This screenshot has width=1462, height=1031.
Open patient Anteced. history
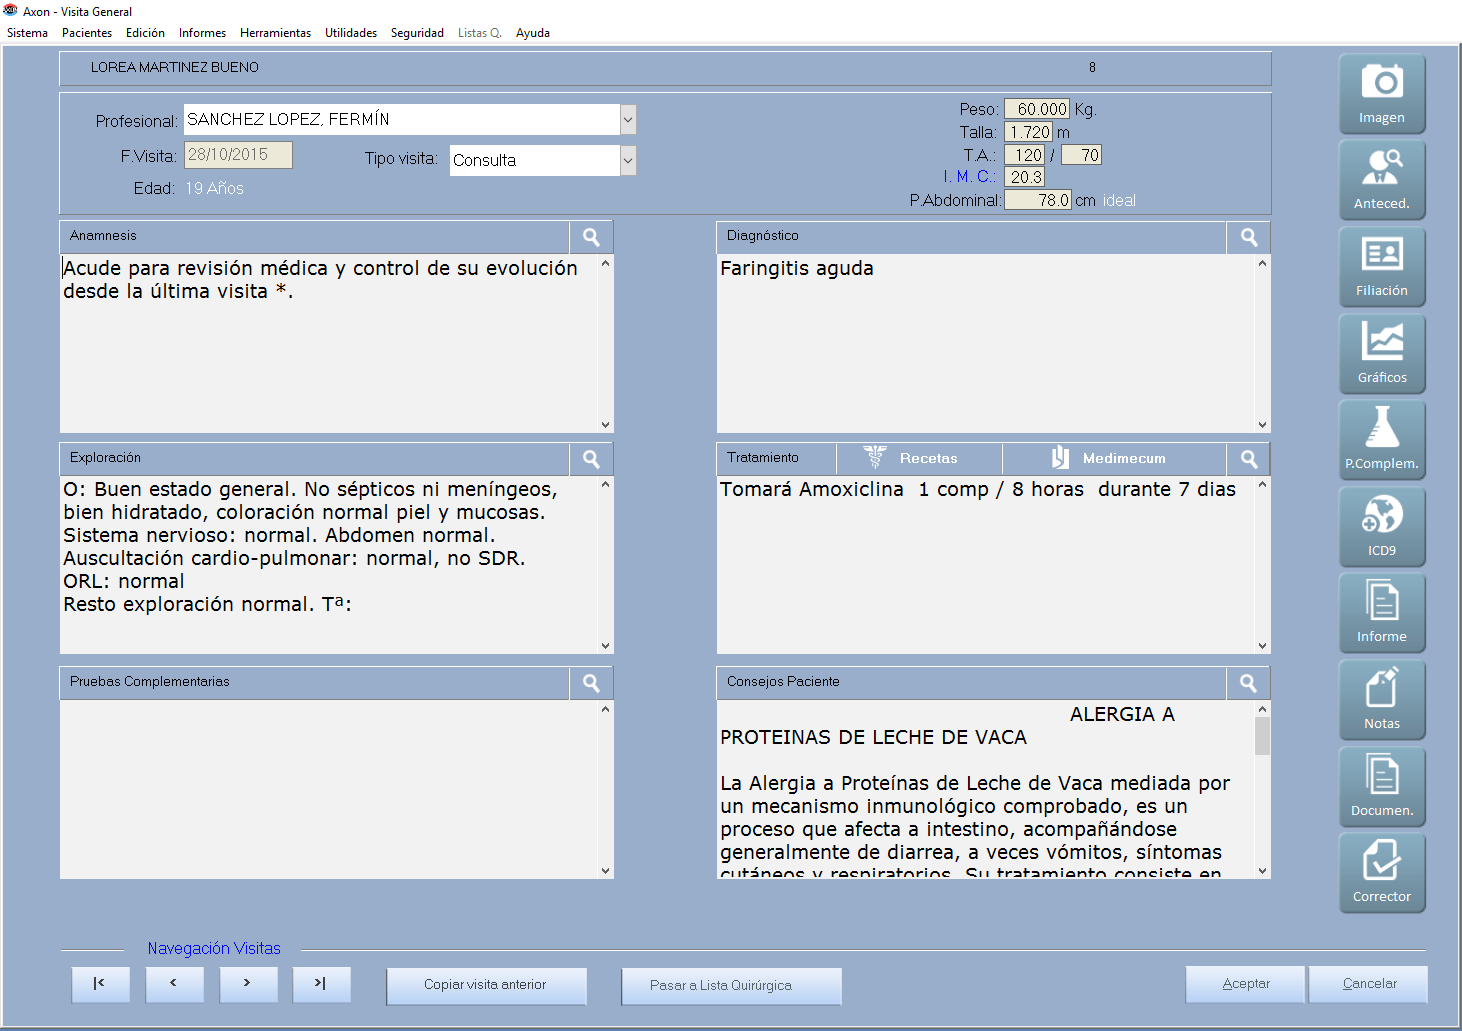(x=1381, y=180)
